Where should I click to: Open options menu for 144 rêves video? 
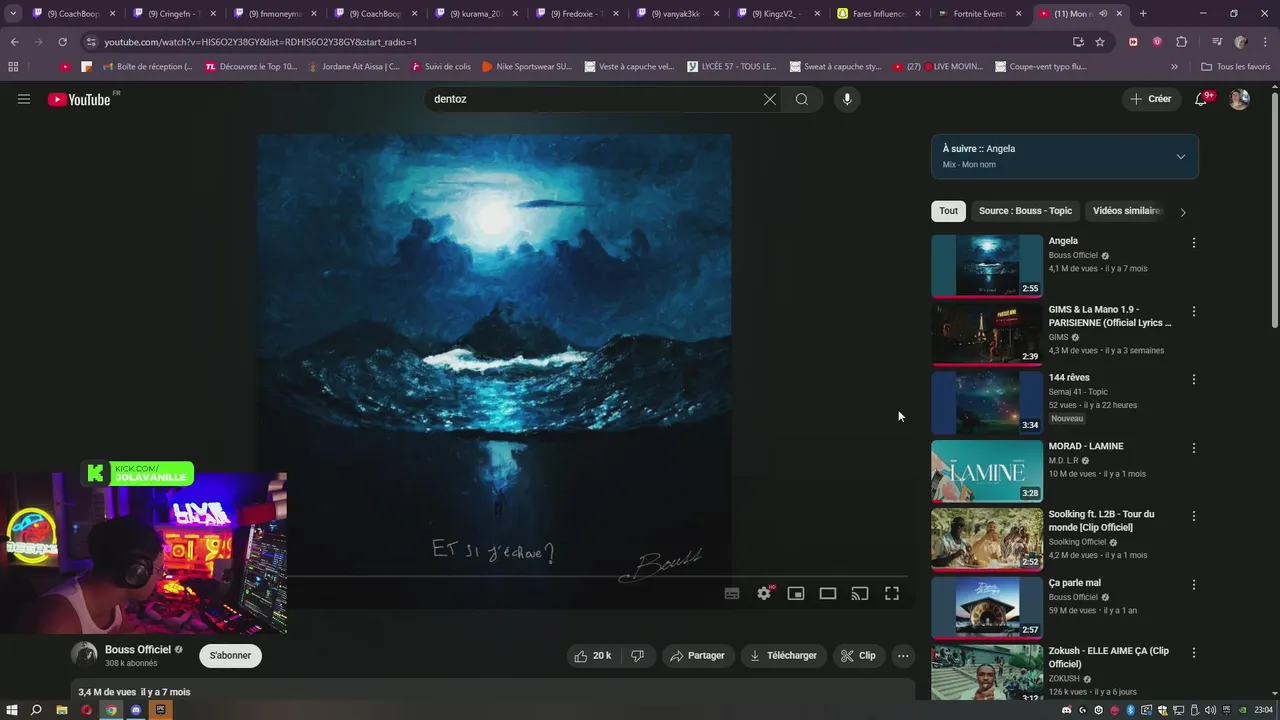(1193, 380)
